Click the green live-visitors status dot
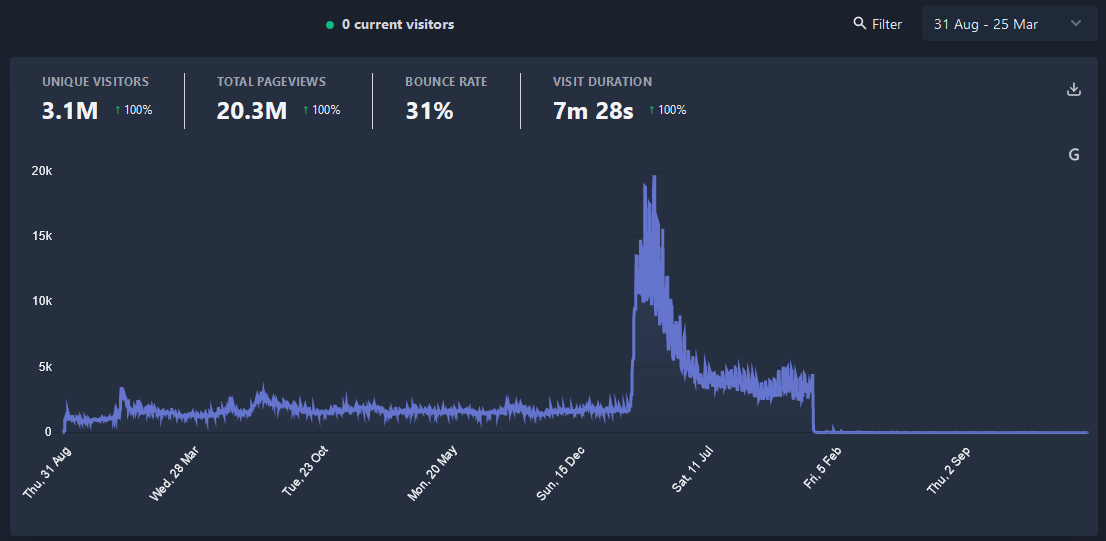The image size is (1106, 541). (329, 25)
